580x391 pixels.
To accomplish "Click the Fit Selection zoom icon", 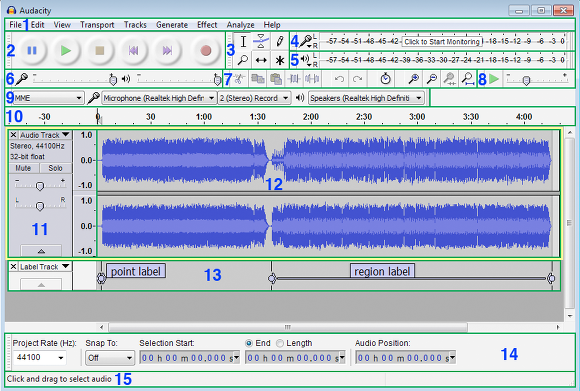I will (449, 79).
